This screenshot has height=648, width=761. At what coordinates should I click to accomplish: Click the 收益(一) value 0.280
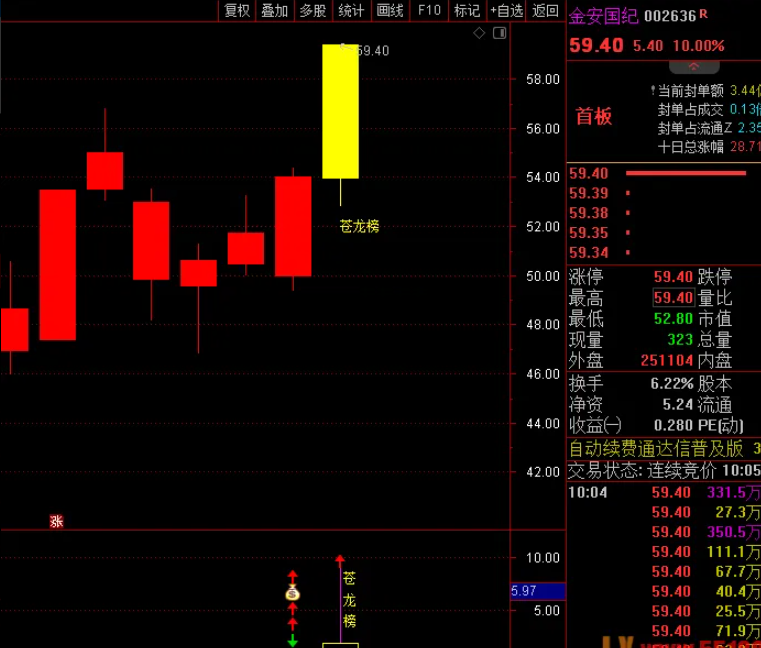(673, 426)
